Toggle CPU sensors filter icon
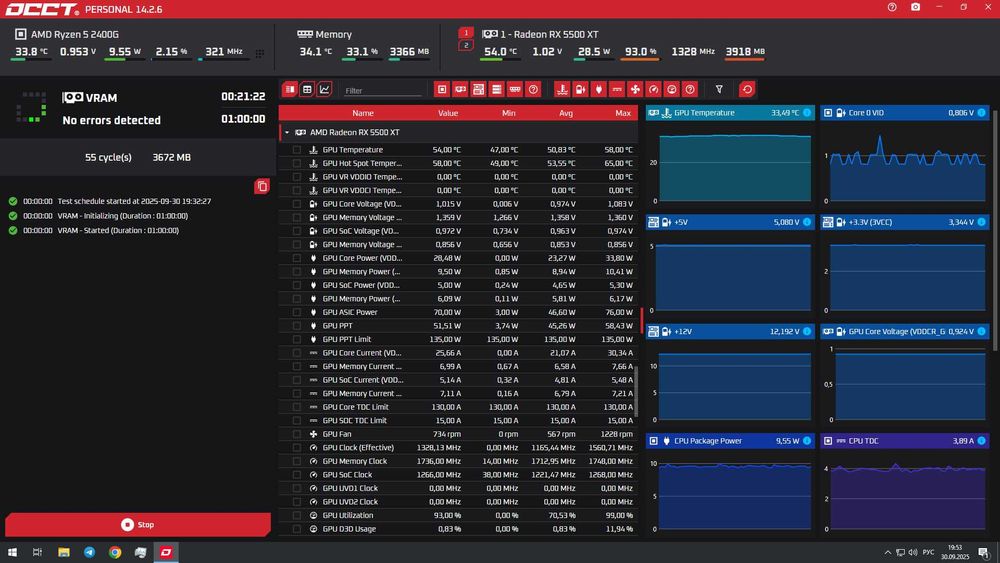Screen dimensions: 1000x563 pyautogui.click(x=442, y=89)
